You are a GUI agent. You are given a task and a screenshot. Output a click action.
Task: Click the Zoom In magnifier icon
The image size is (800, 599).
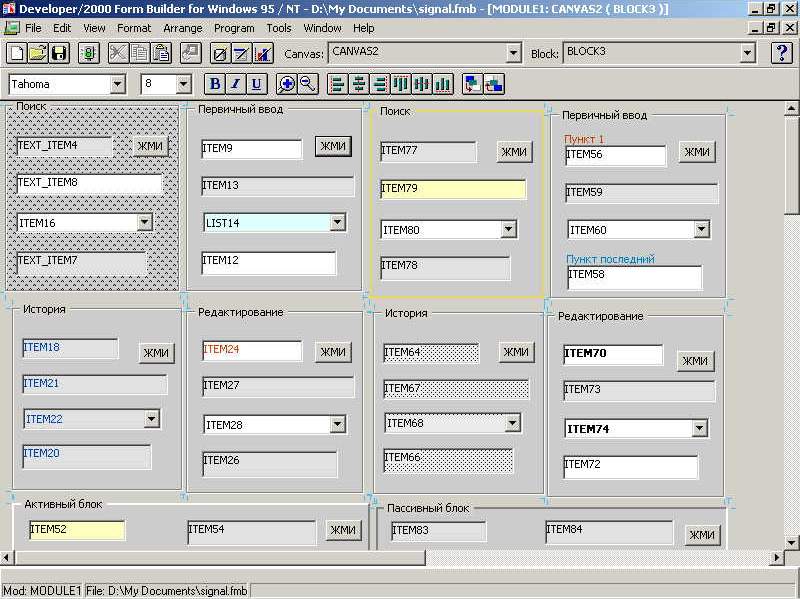point(286,84)
